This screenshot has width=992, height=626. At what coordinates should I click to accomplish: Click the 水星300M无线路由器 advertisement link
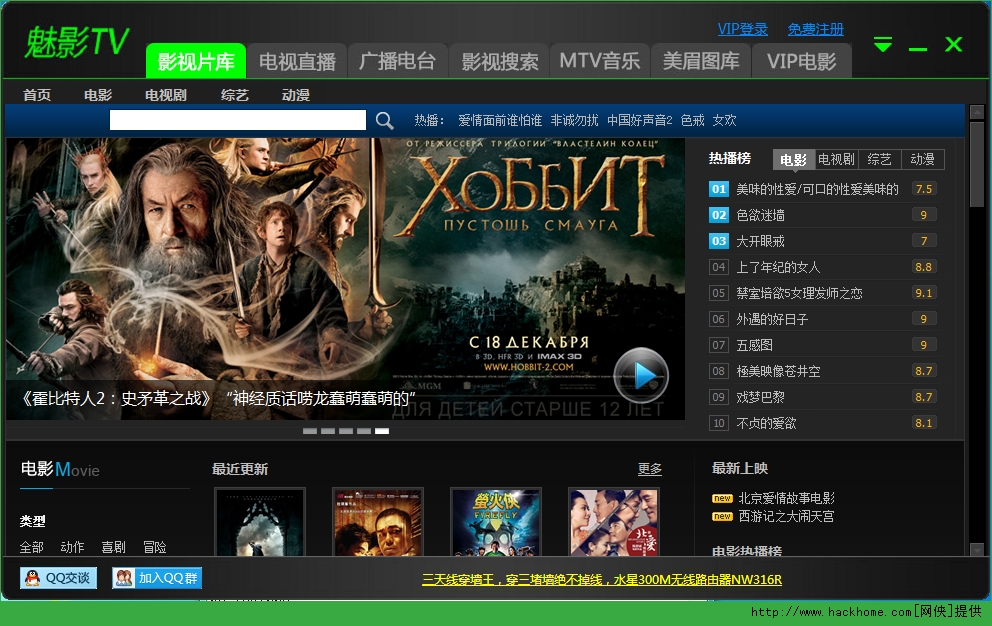(x=602, y=579)
